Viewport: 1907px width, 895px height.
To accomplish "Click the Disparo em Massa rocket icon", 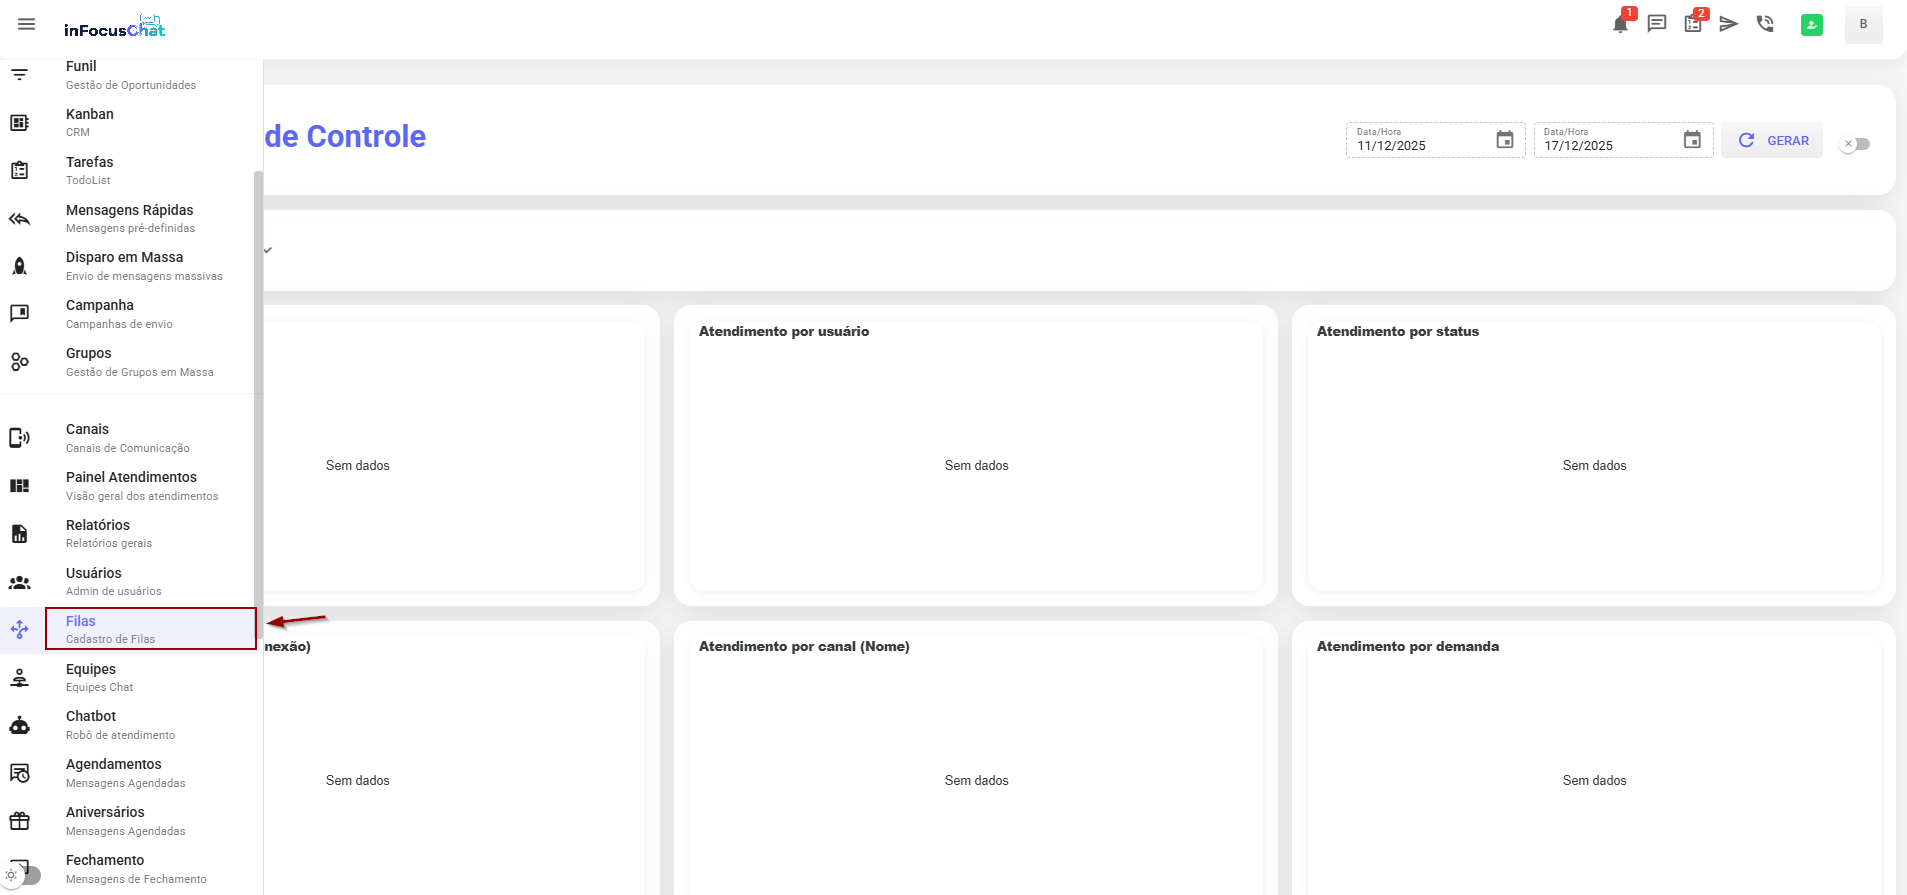I will pyautogui.click(x=20, y=266).
